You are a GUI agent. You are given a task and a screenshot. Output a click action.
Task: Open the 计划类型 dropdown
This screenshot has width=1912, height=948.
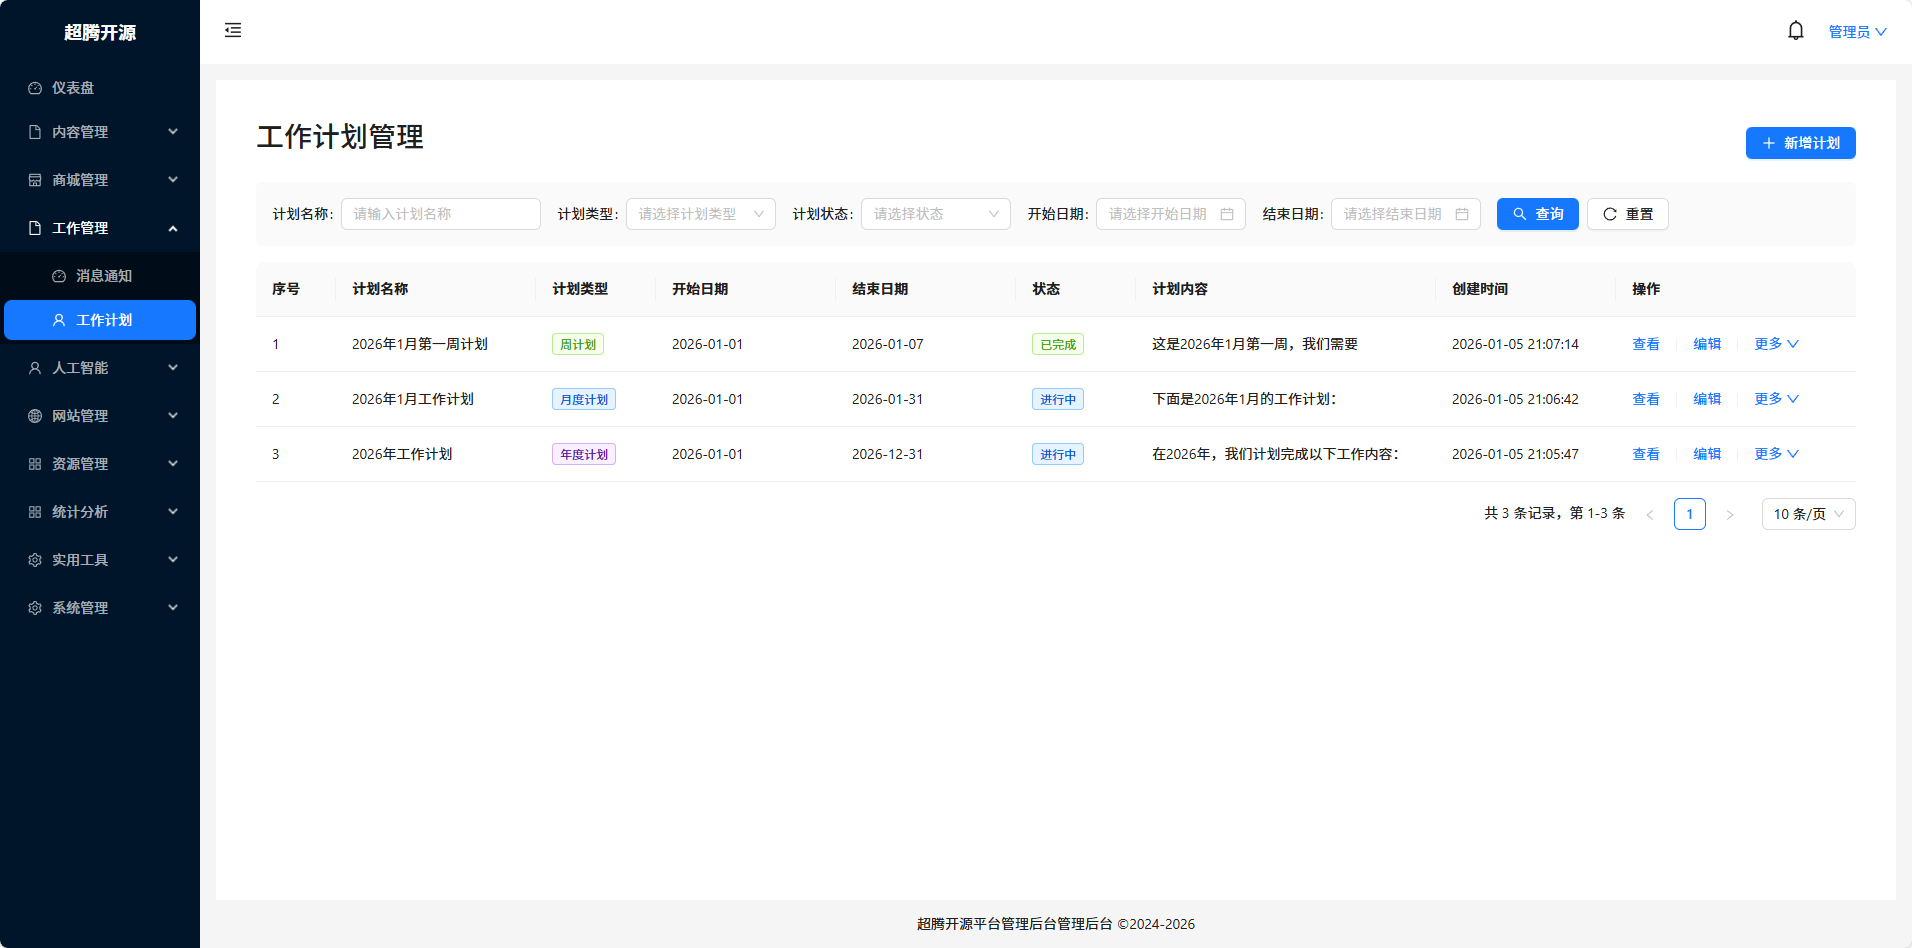(x=699, y=213)
